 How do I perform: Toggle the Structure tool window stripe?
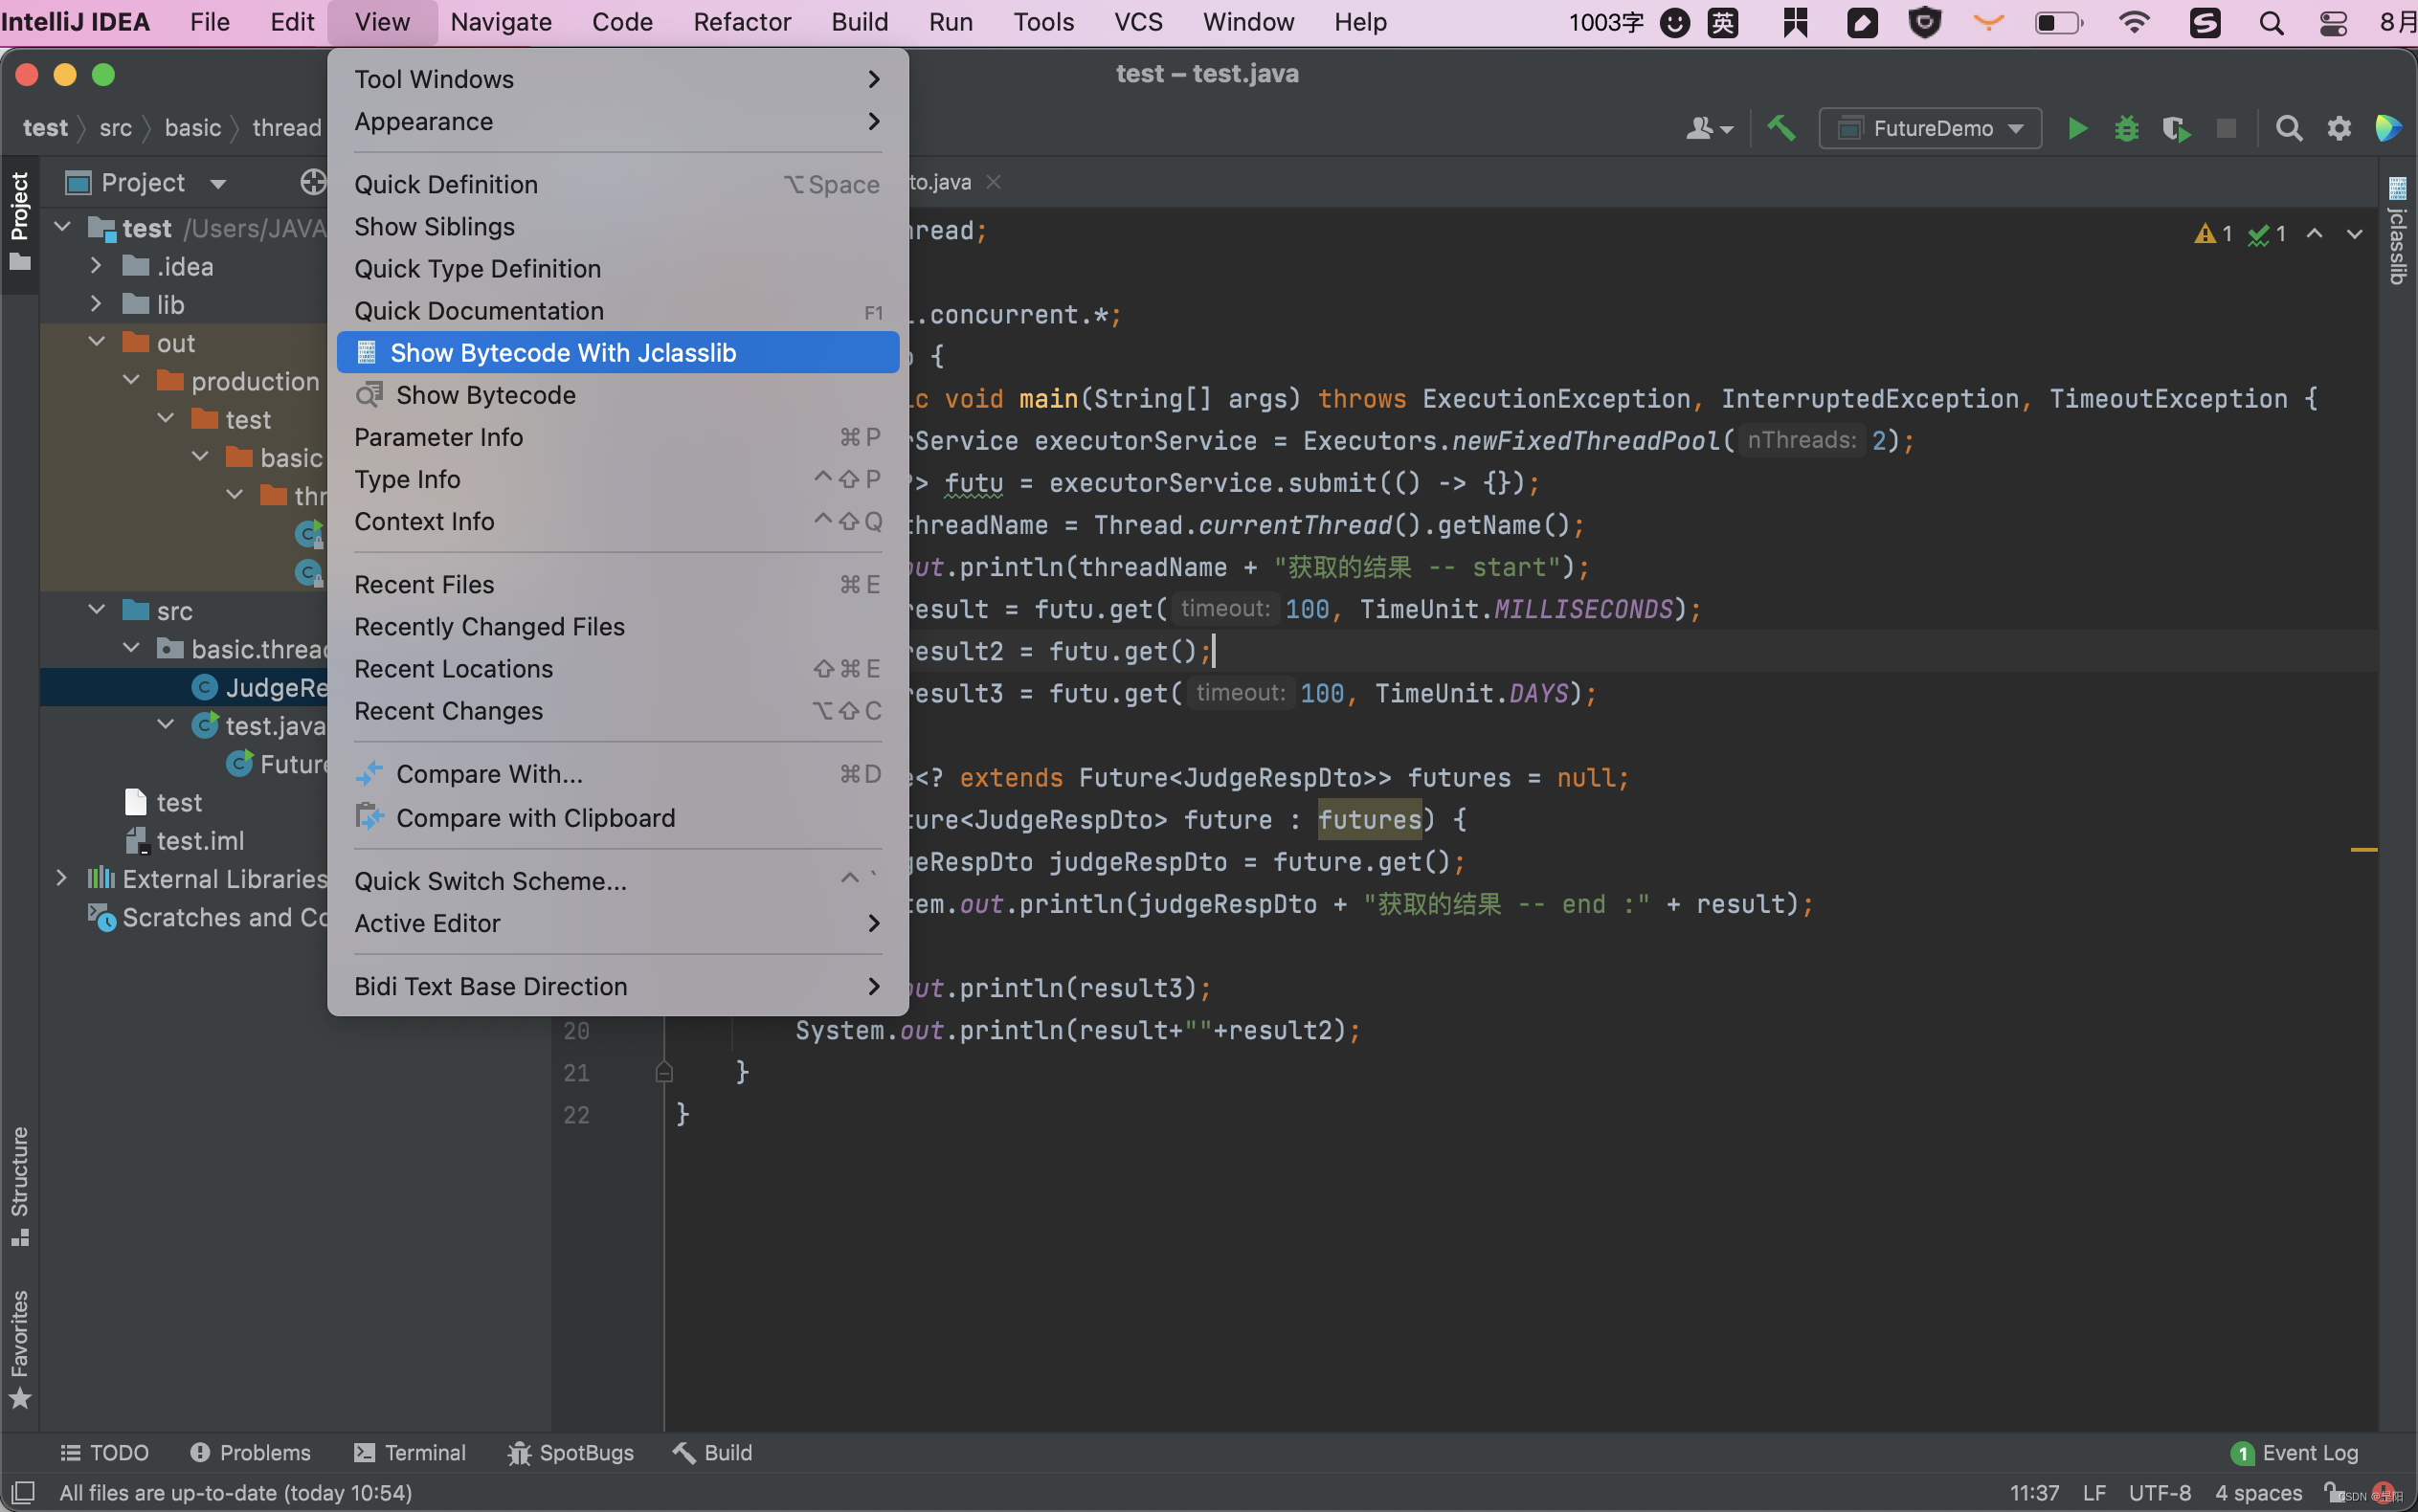[x=19, y=1185]
